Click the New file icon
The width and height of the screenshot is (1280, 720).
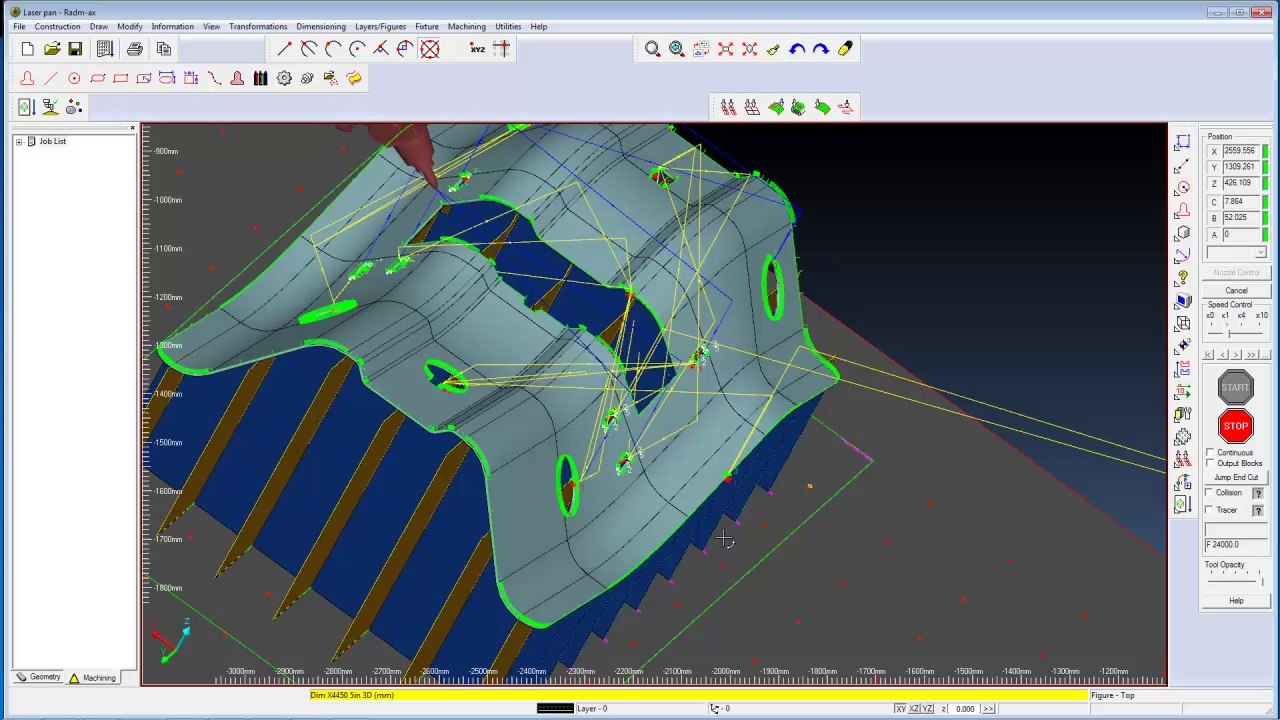coord(27,49)
